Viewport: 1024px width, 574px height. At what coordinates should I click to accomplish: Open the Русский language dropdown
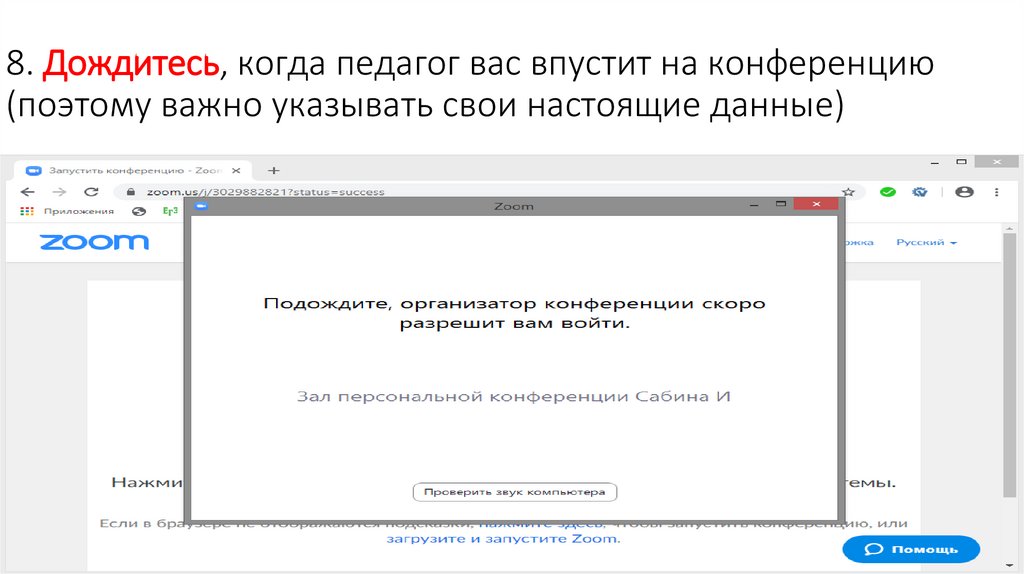point(926,242)
